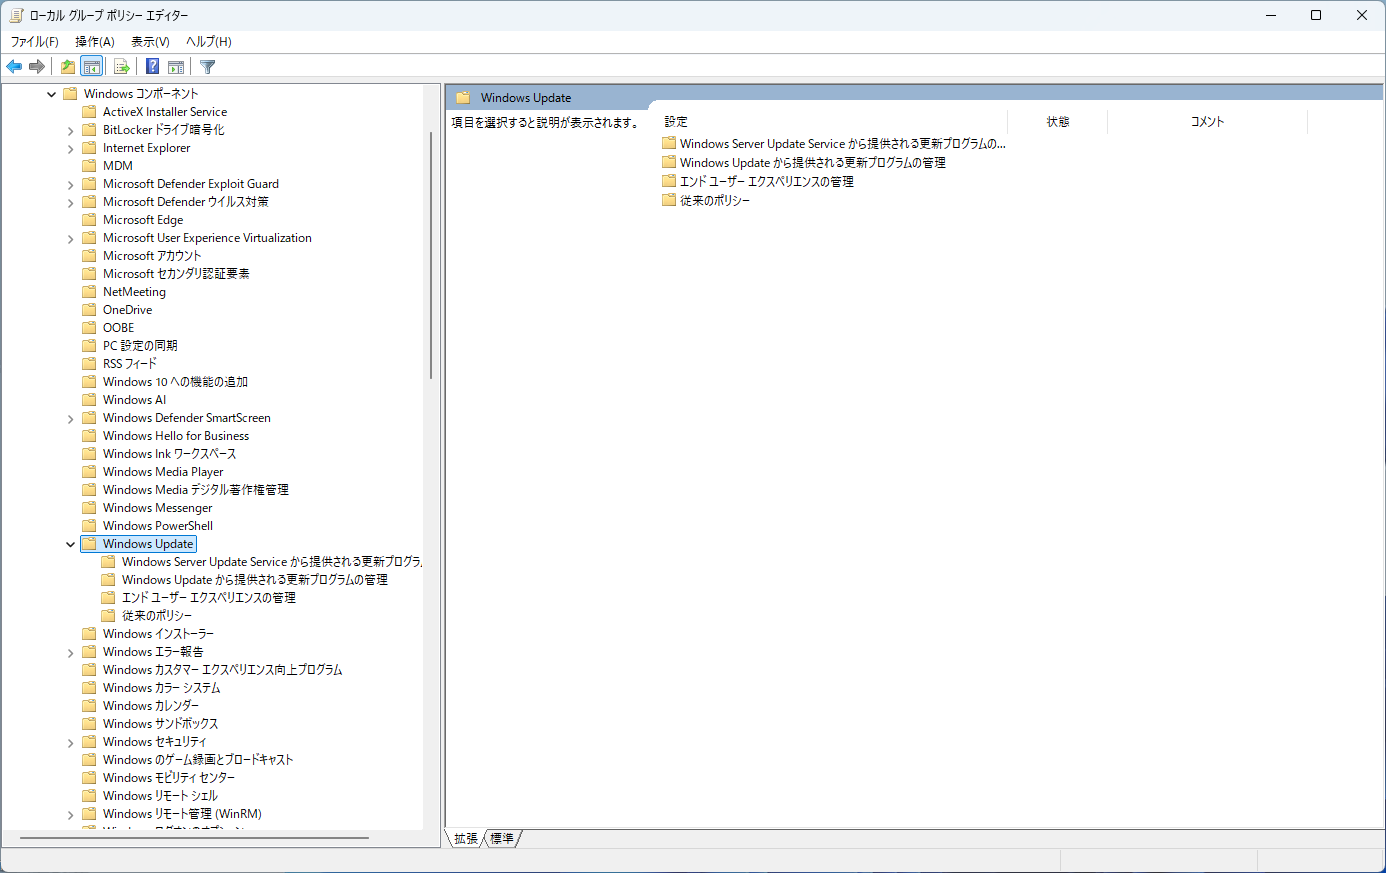
Task: Expand the BitLocker ドライブ暗号化 node
Action: point(71,131)
